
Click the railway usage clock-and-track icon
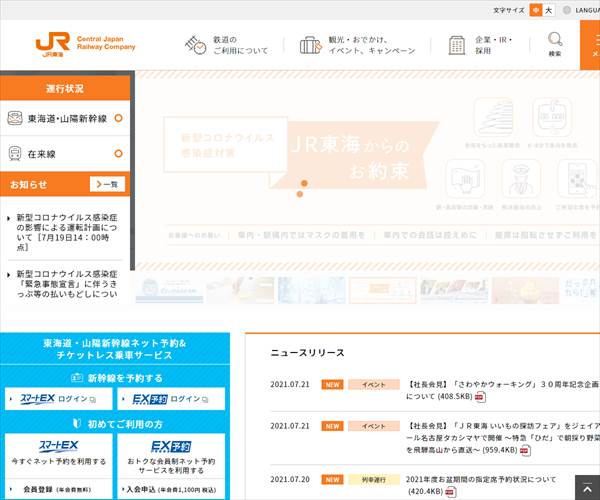[196, 45]
